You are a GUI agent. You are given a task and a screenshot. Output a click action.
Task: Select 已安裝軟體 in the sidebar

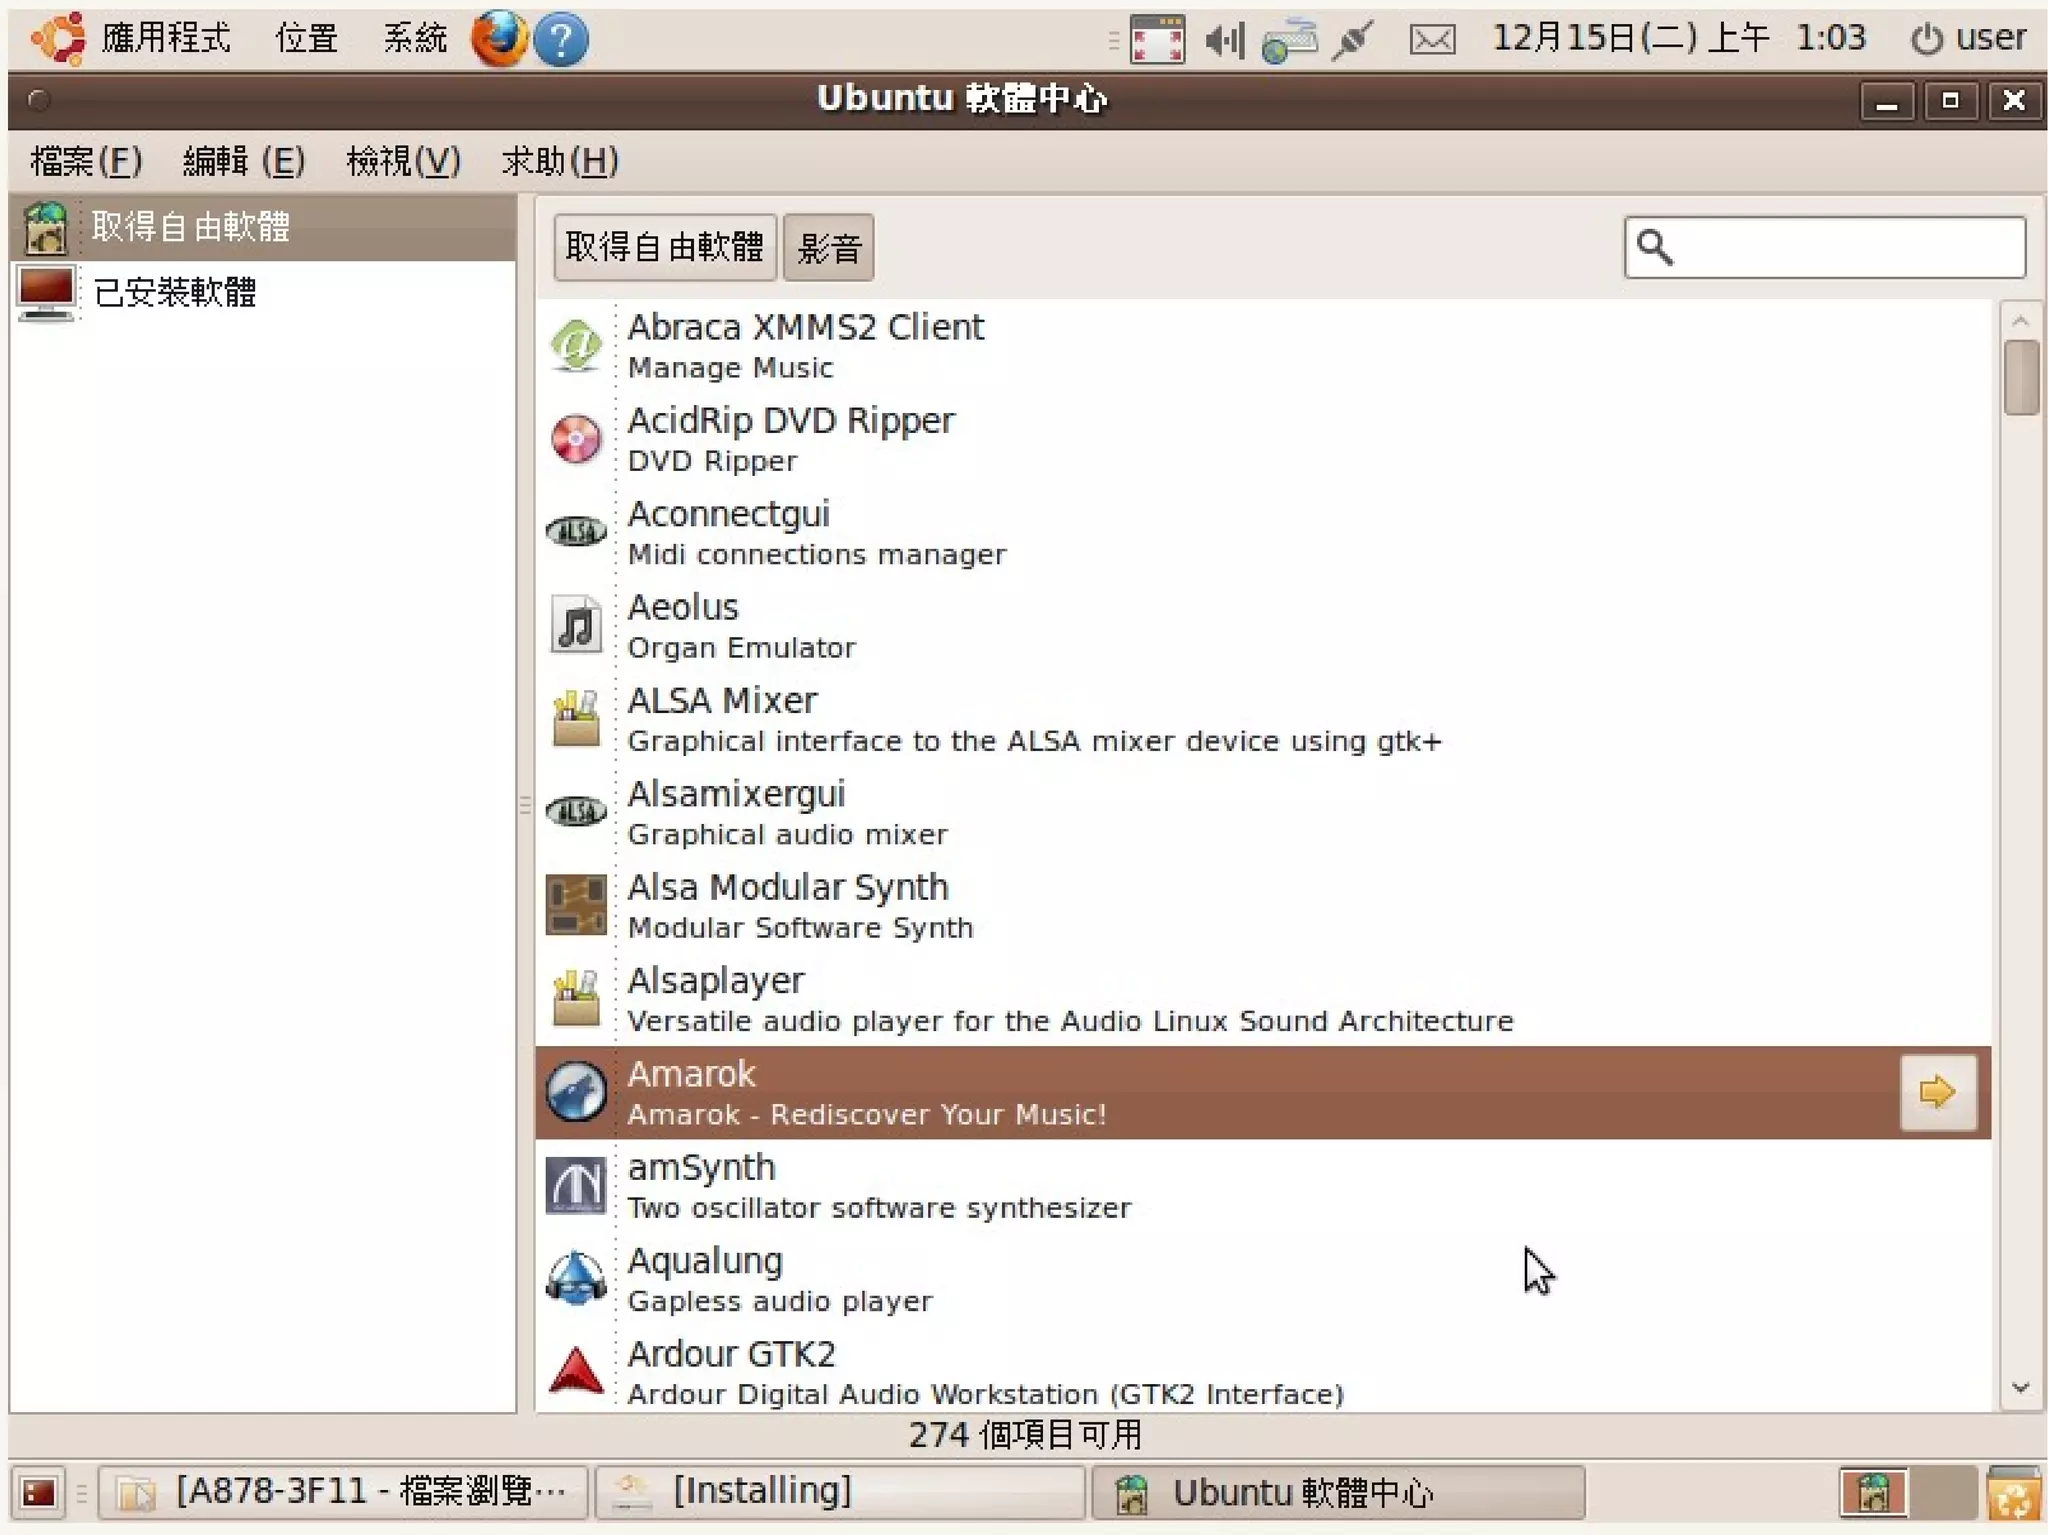coord(263,292)
